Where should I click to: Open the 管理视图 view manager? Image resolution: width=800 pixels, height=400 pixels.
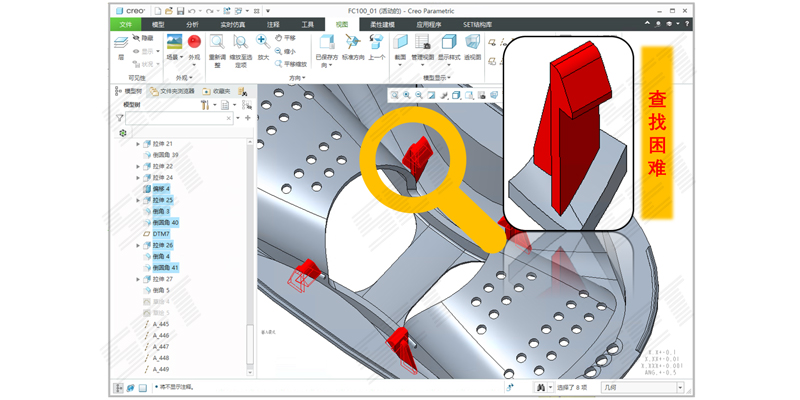tap(422, 44)
